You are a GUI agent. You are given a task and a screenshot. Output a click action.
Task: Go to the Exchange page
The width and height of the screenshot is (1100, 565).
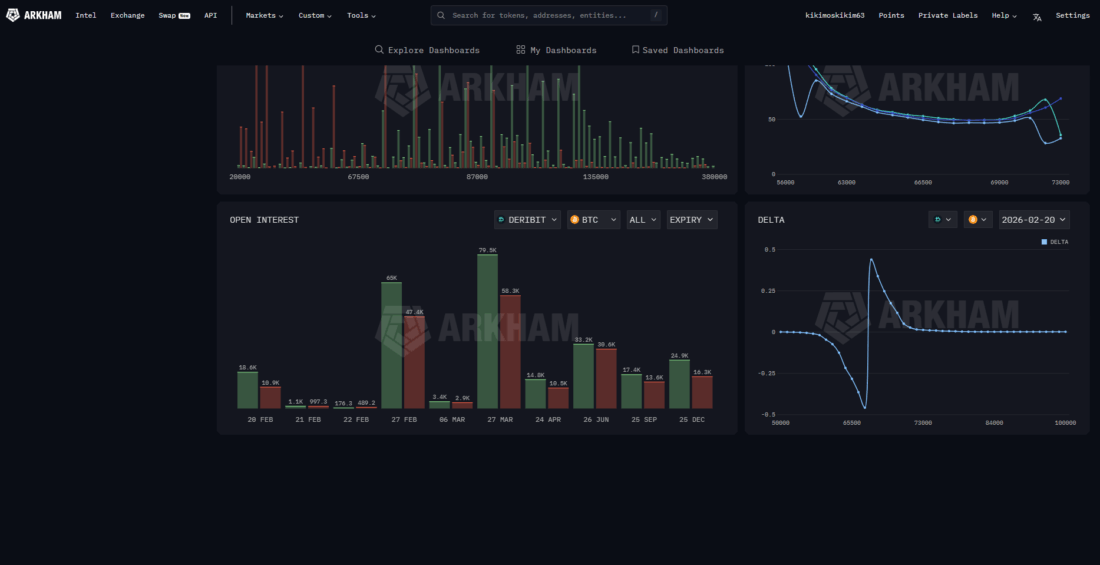pyautogui.click(x=127, y=15)
